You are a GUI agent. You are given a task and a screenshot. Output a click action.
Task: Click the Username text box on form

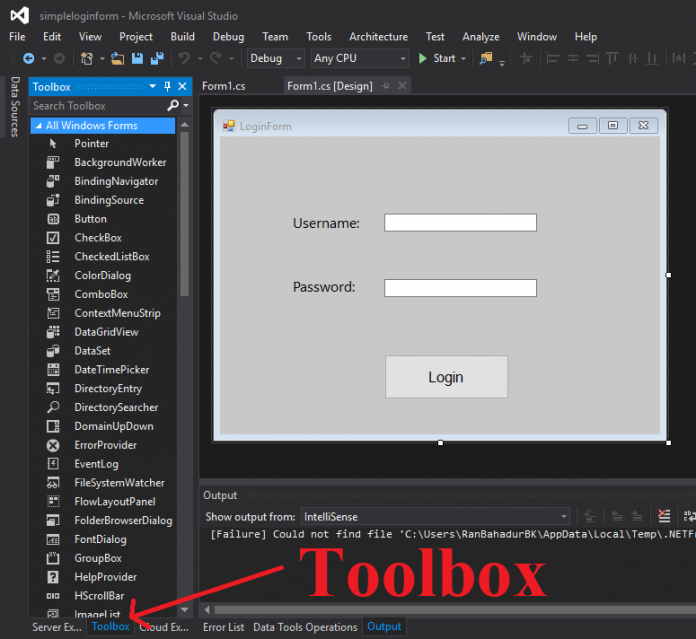(460, 223)
